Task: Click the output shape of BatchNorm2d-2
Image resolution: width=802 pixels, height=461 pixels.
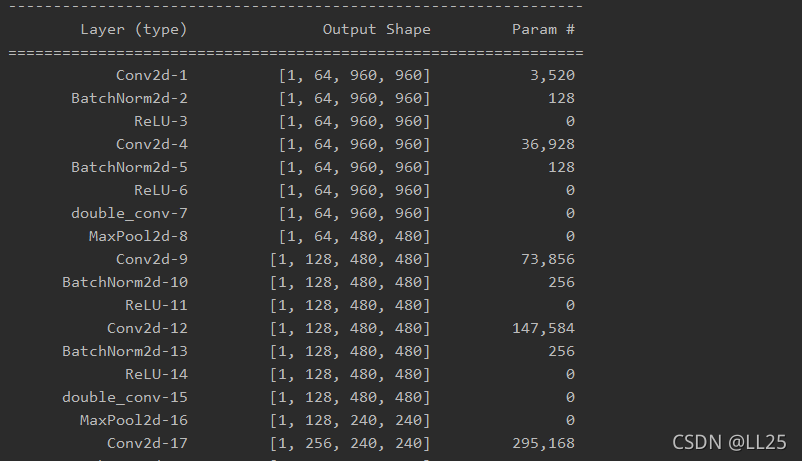Action: click(x=354, y=99)
